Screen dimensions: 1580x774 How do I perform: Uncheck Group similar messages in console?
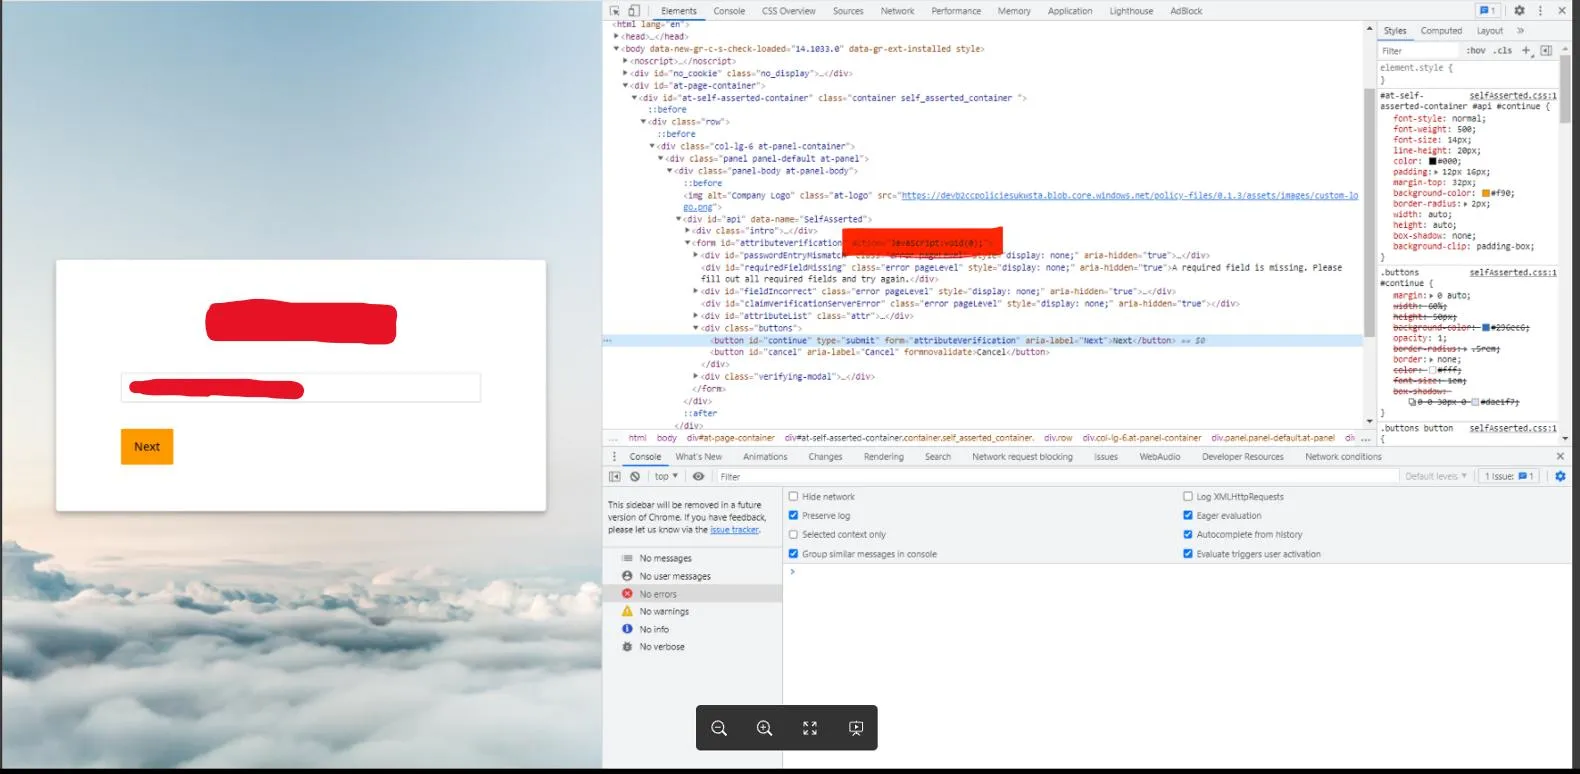pos(793,553)
